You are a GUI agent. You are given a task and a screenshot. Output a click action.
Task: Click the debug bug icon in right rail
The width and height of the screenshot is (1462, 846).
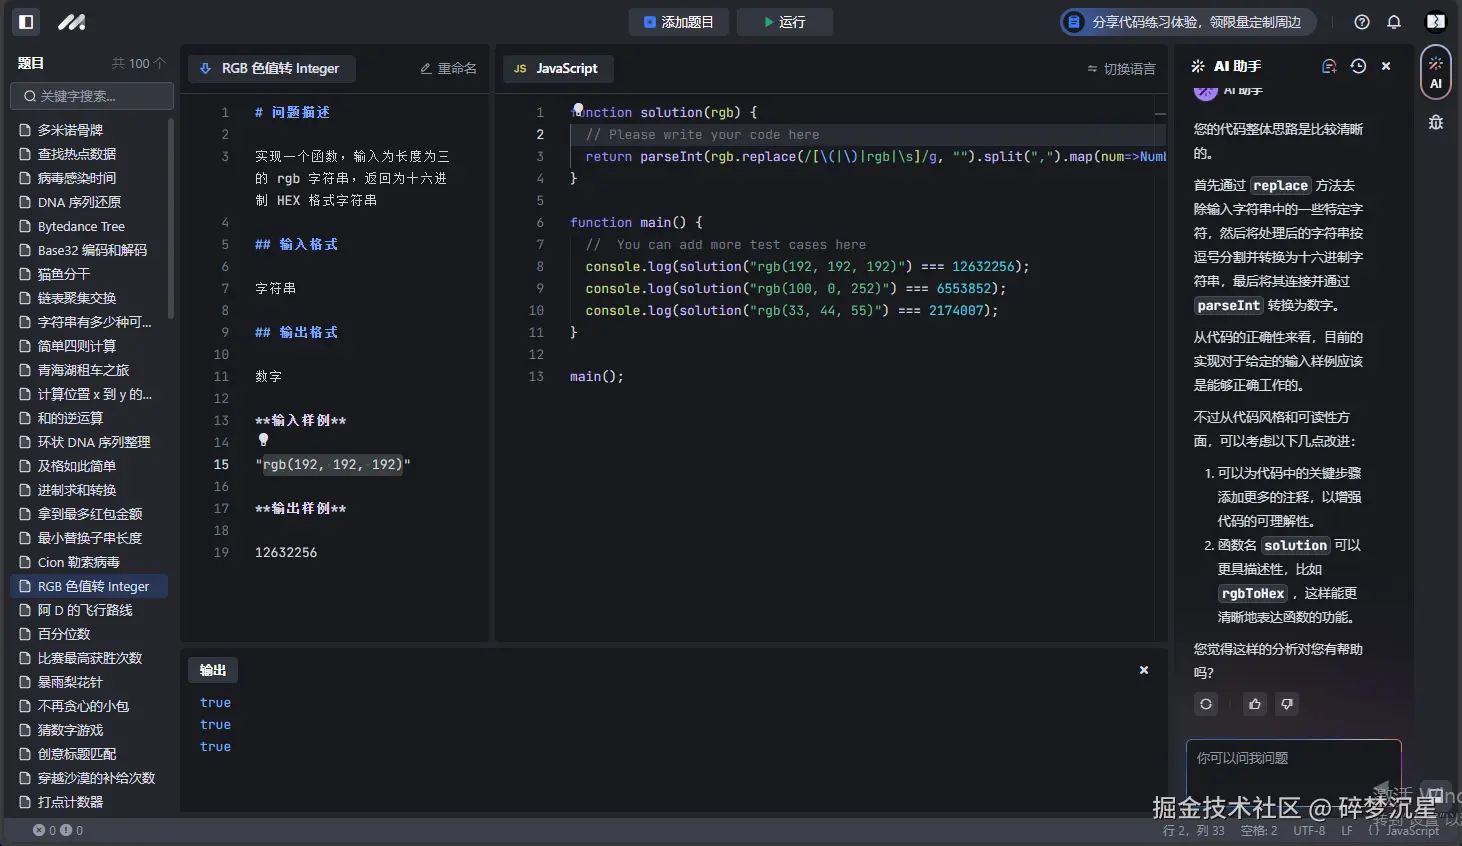coord(1436,122)
